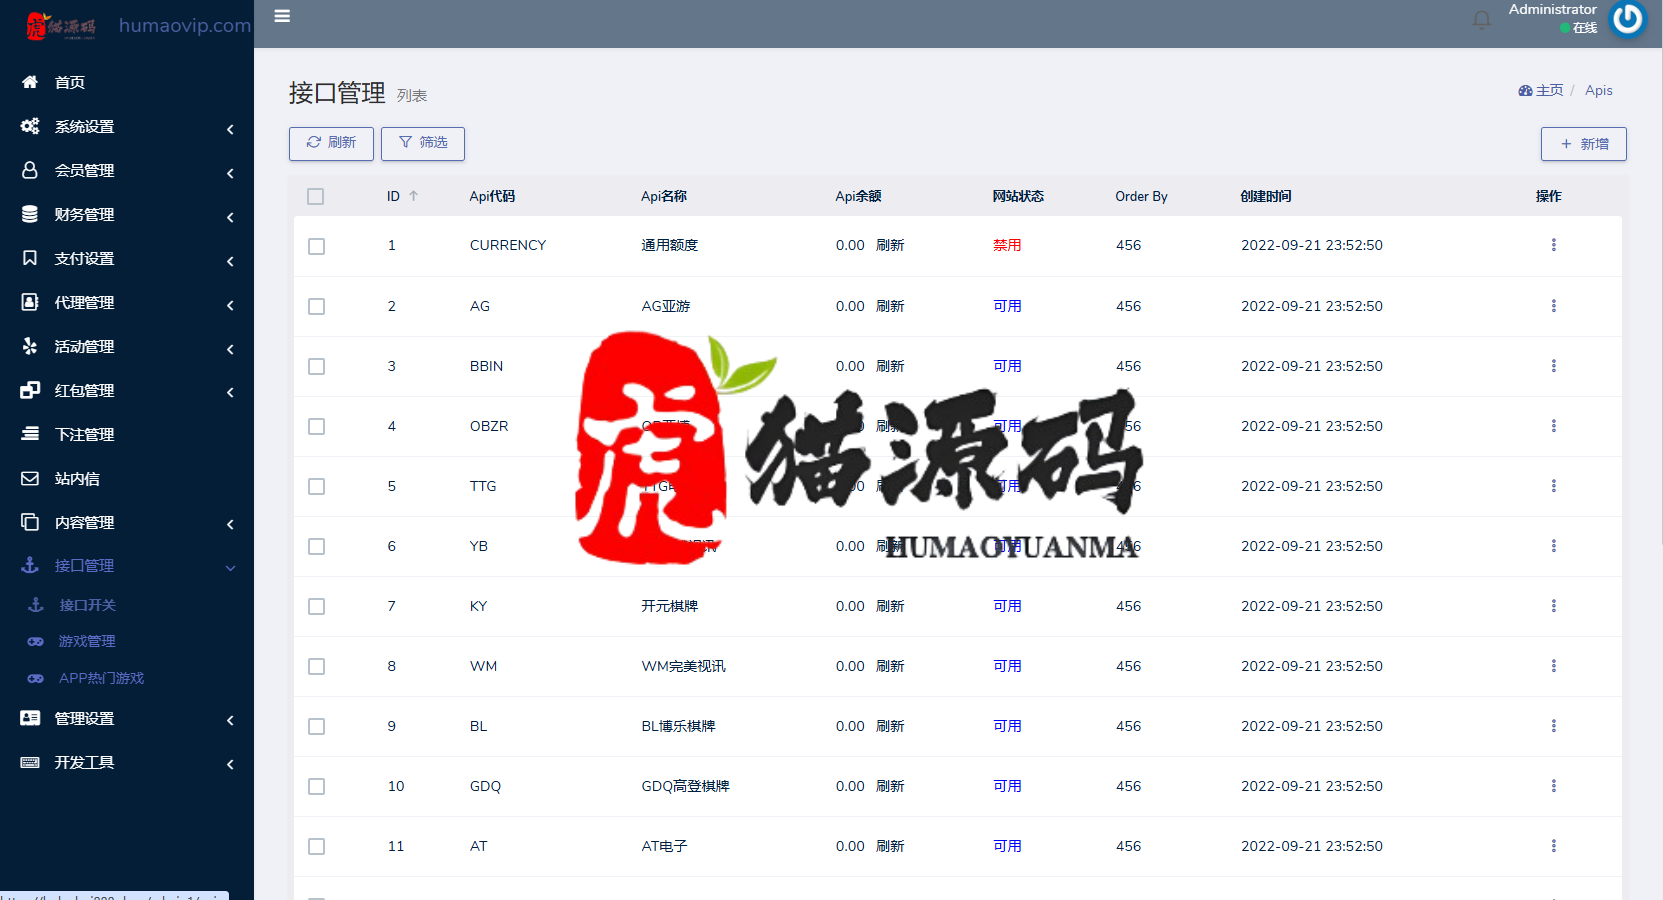Check the BBIN row checkbox

(317, 367)
